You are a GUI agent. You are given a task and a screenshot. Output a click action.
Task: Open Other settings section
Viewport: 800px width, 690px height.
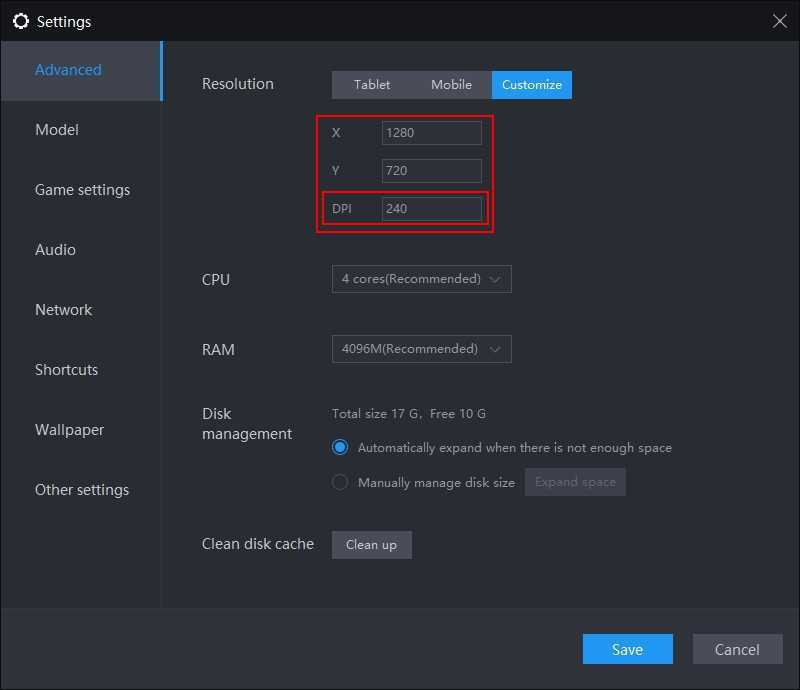[x=82, y=489]
